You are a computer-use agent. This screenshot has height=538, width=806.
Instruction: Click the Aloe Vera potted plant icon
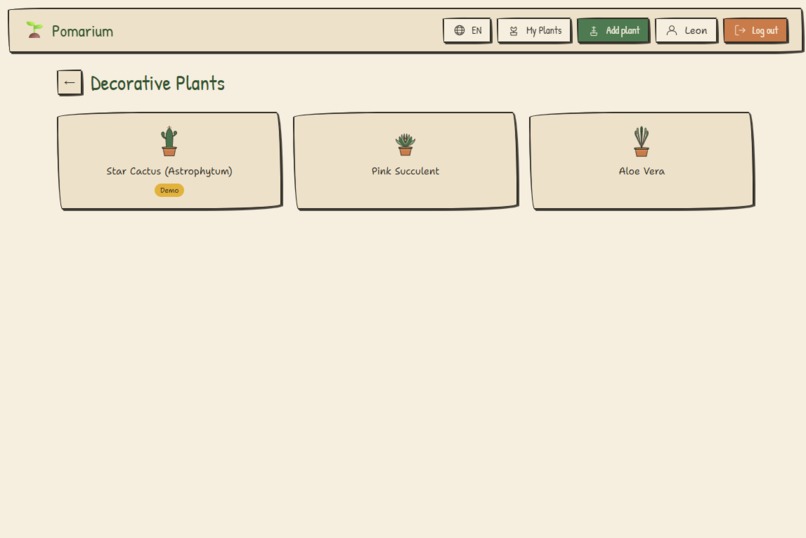[641, 141]
